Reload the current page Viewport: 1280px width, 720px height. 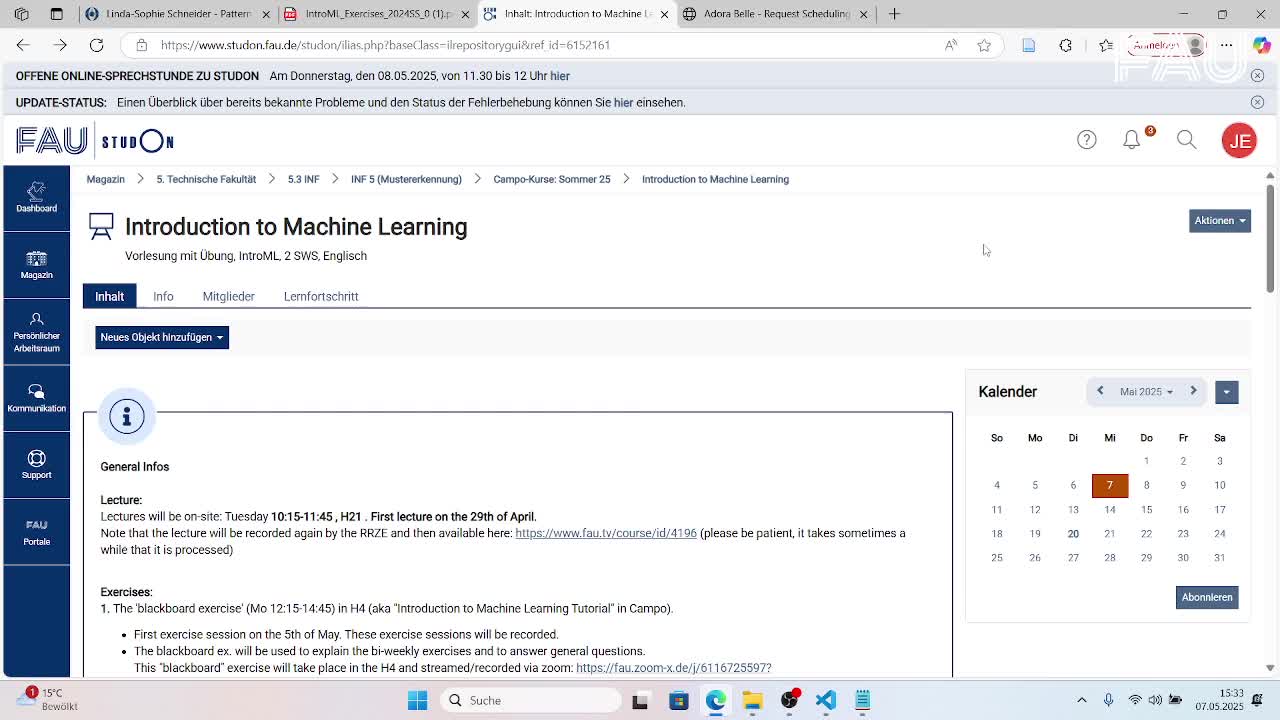point(96,45)
